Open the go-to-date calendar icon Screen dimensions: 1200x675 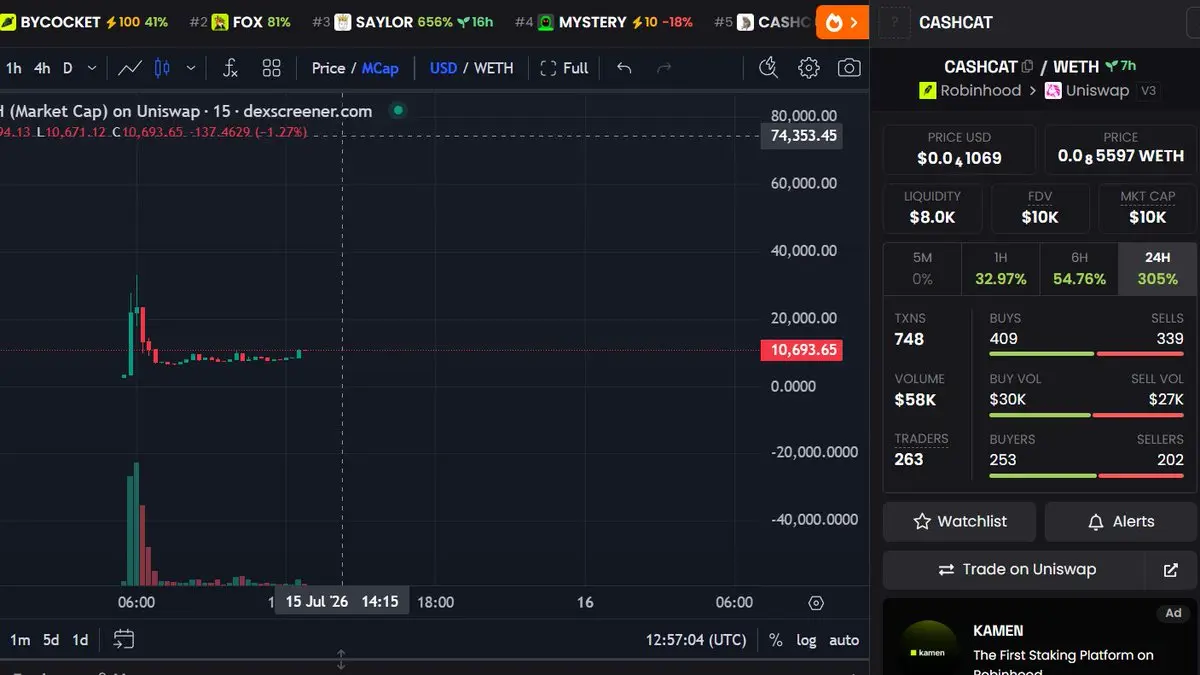(124, 639)
